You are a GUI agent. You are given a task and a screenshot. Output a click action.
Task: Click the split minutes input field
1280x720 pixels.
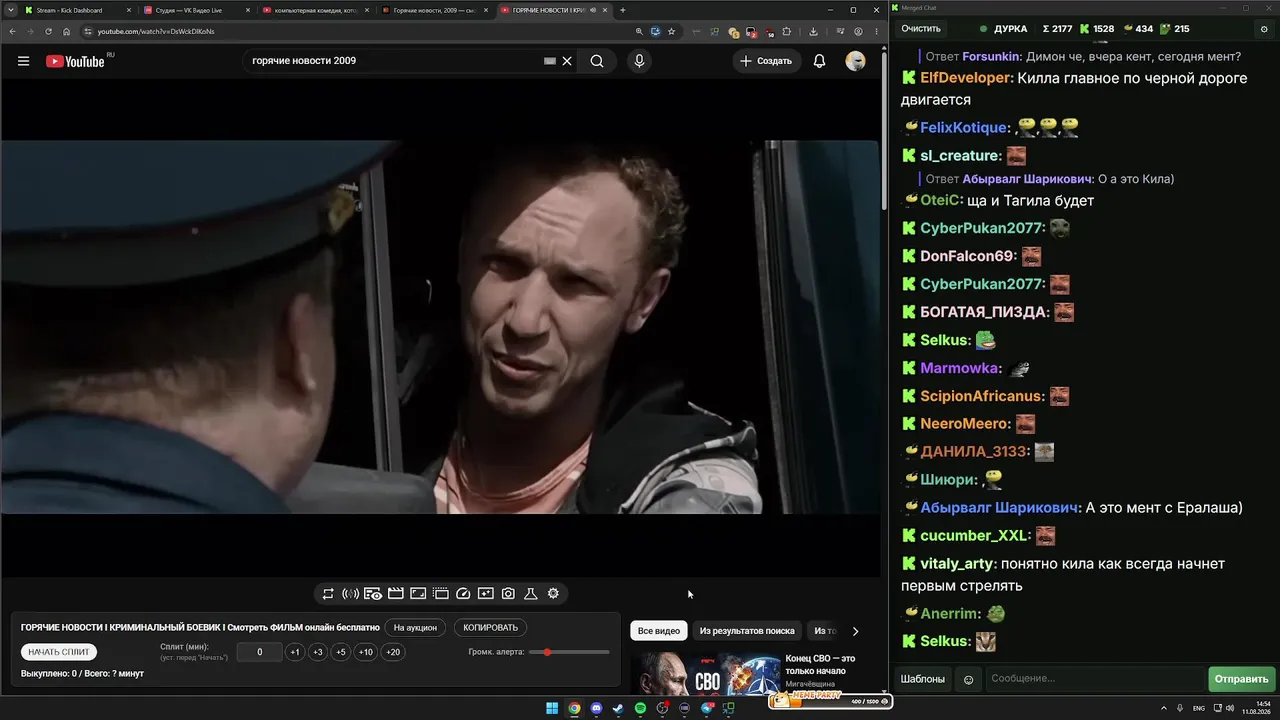(260, 652)
